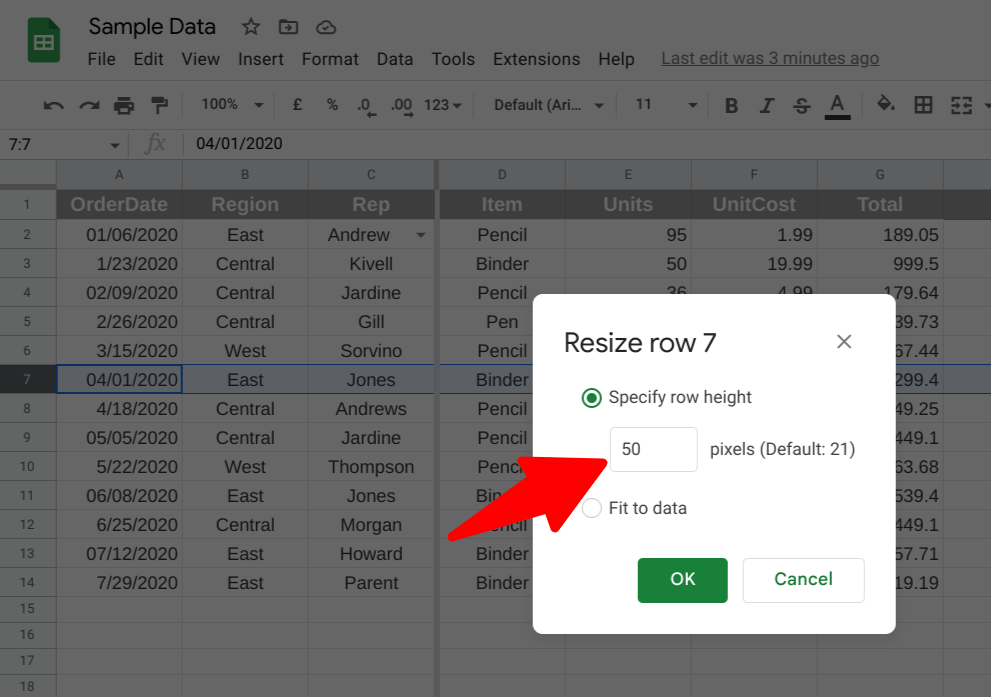Choose the Fit to data option
This screenshot has width=991, height=697.
point(591,508)
